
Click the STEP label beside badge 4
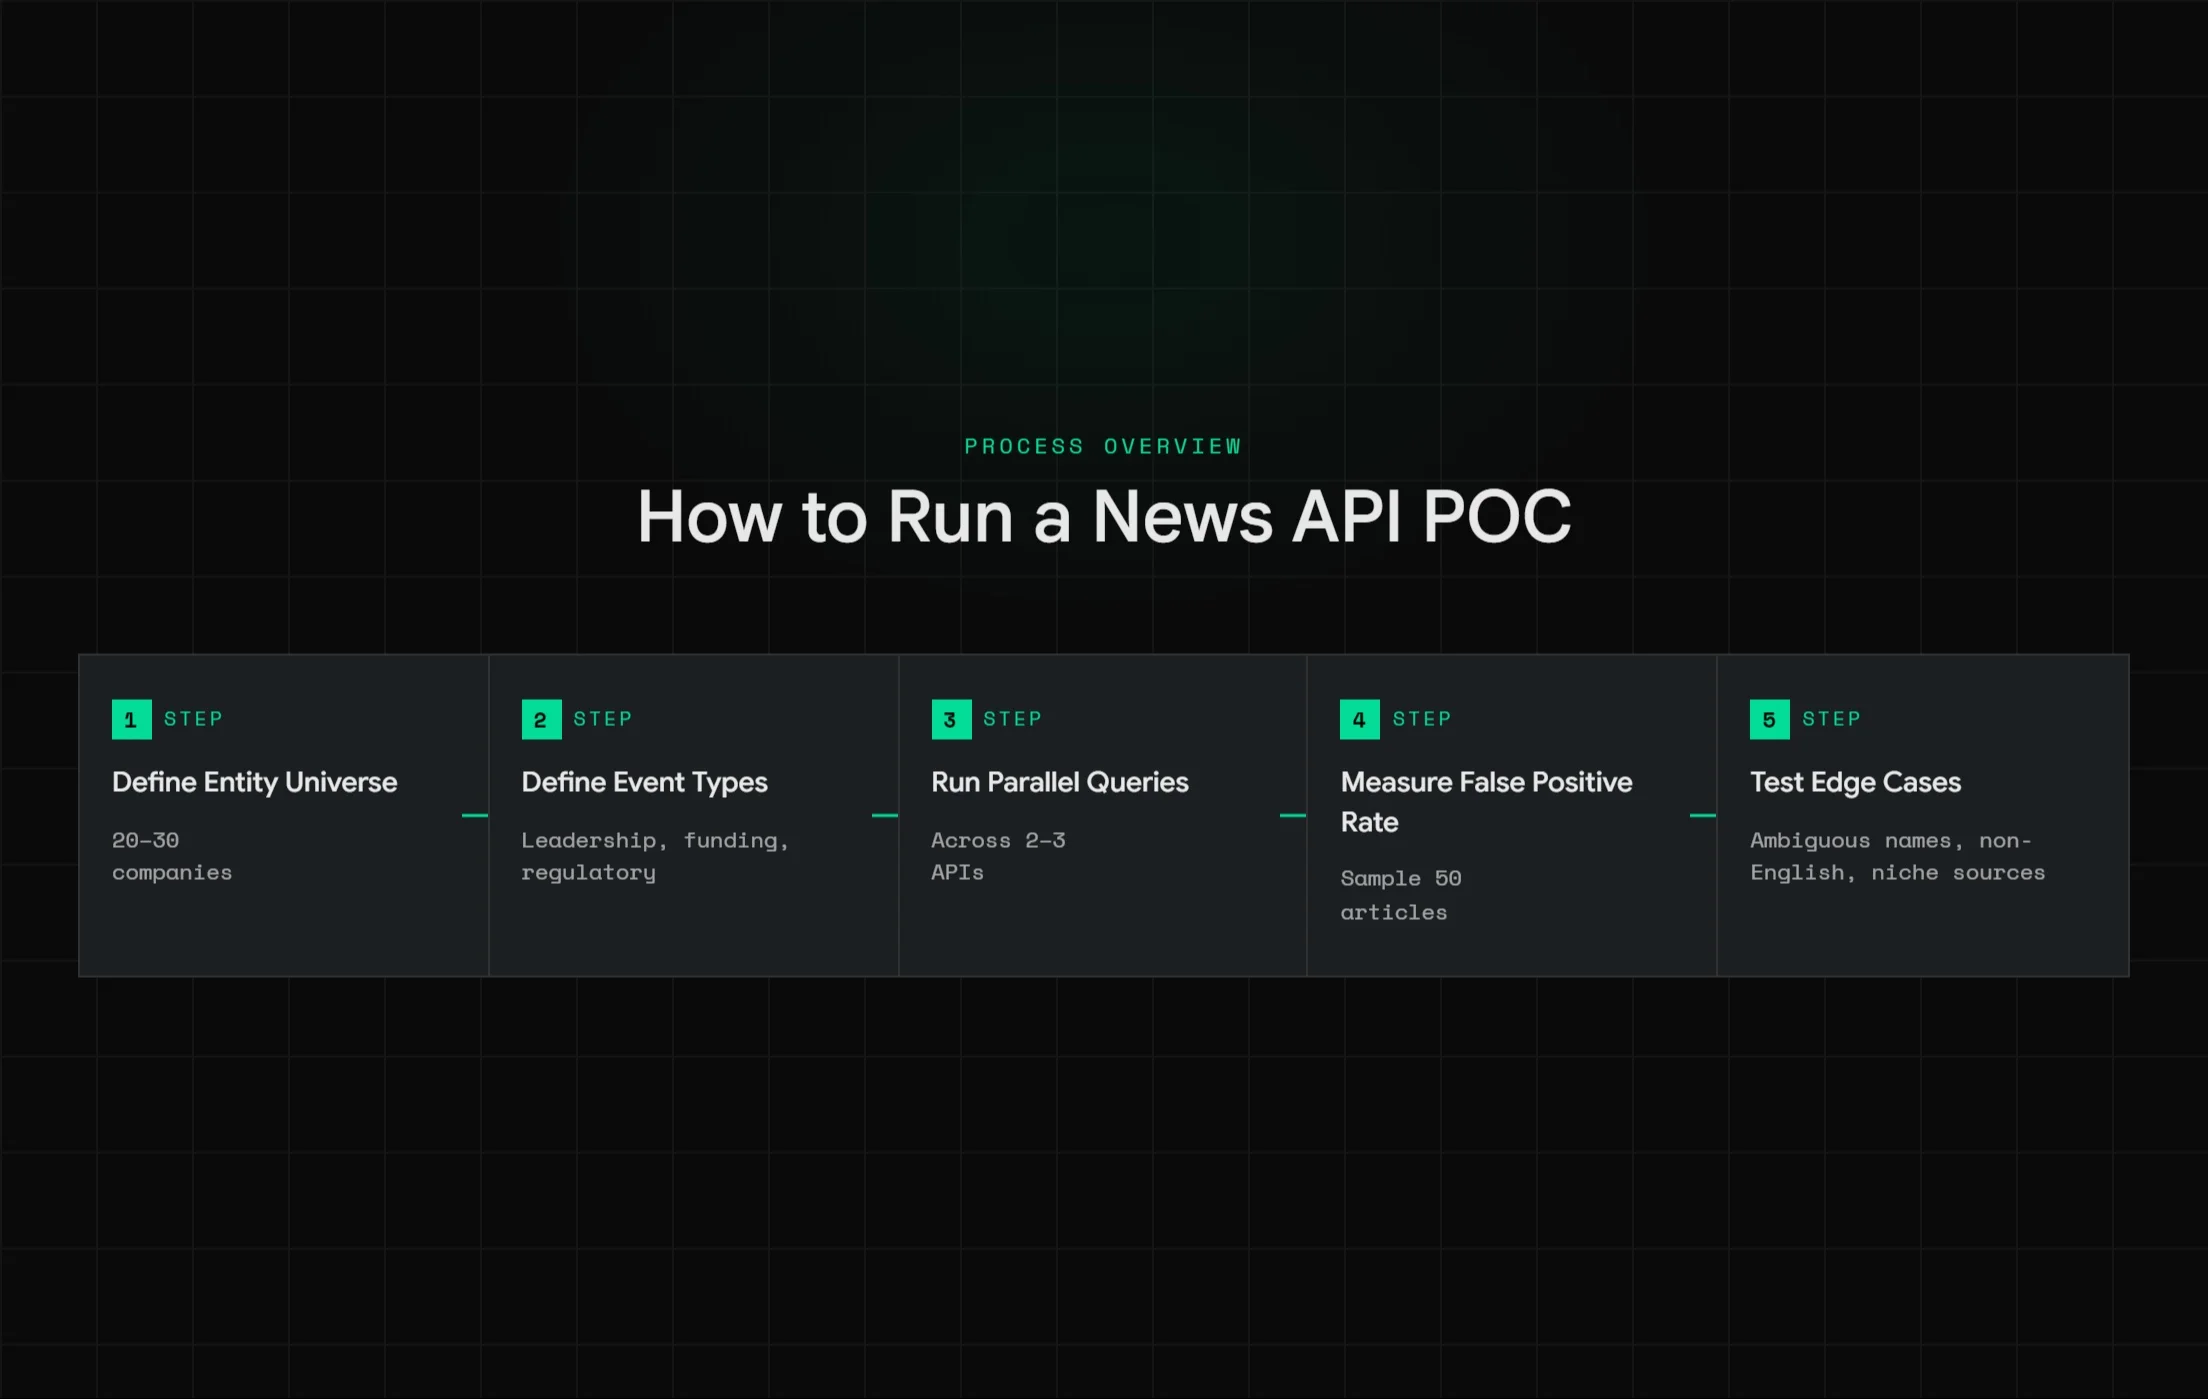click(1421, 719)
